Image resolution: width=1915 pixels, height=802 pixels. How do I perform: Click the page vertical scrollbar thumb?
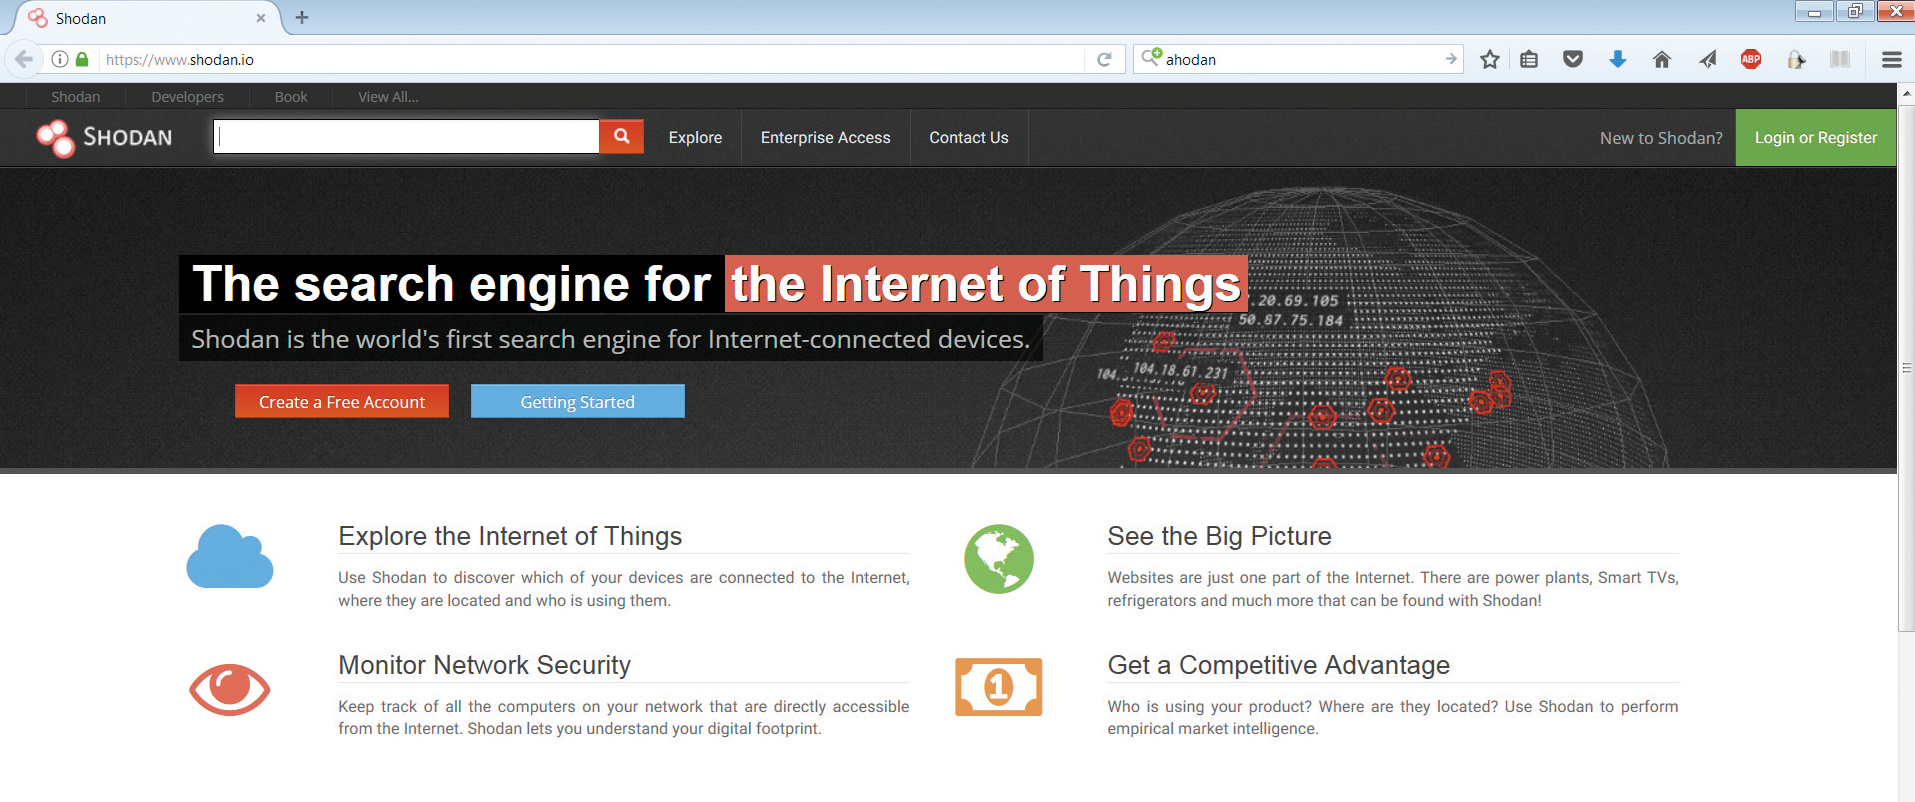pyautogui.click(x=1906, y=368)
